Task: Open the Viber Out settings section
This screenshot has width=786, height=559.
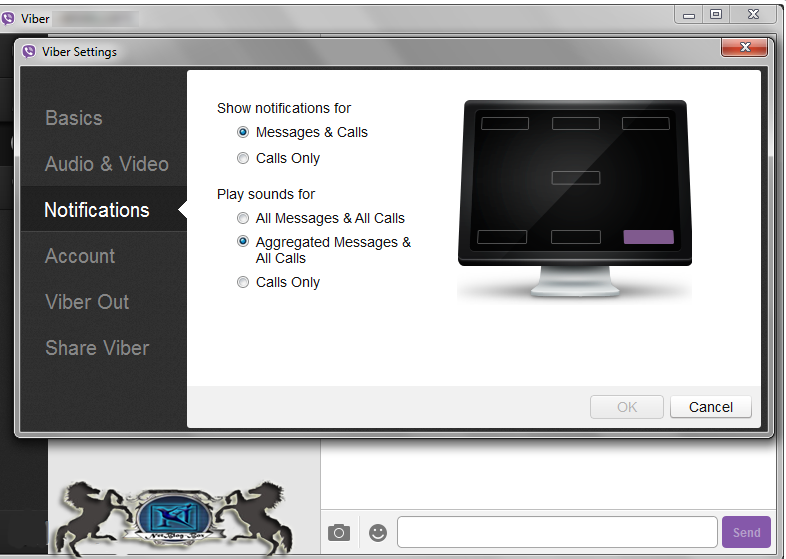Action: click(87, 302)
